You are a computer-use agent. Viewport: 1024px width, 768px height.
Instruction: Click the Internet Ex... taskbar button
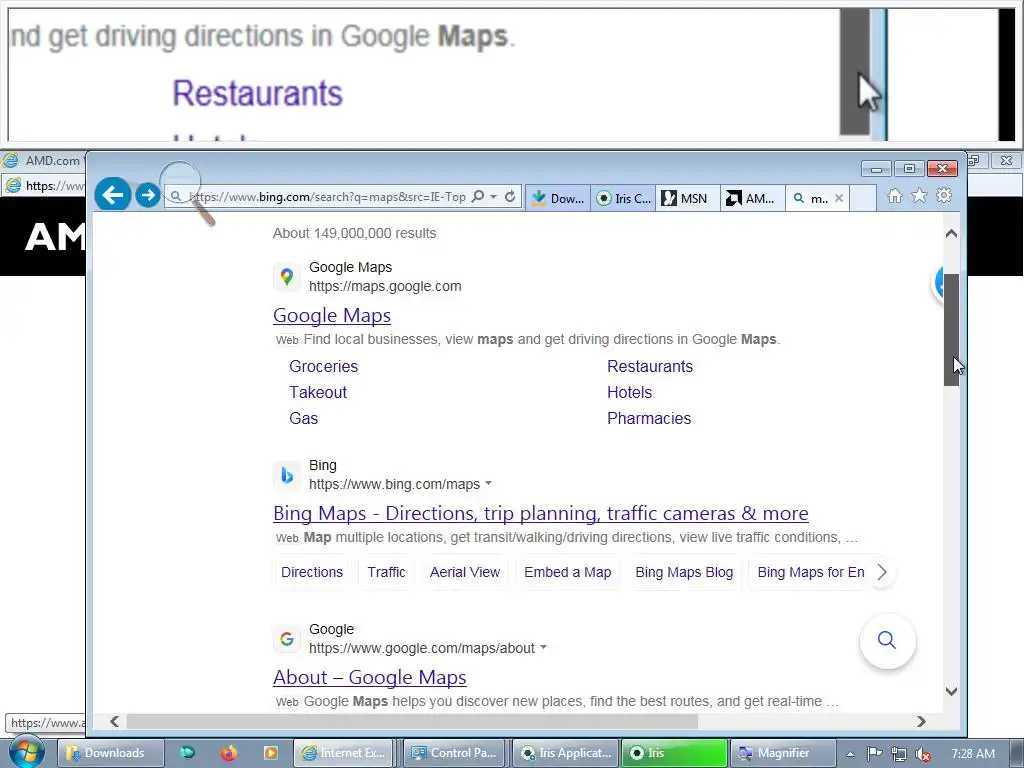pyautogui.click(x=345, y=753)
